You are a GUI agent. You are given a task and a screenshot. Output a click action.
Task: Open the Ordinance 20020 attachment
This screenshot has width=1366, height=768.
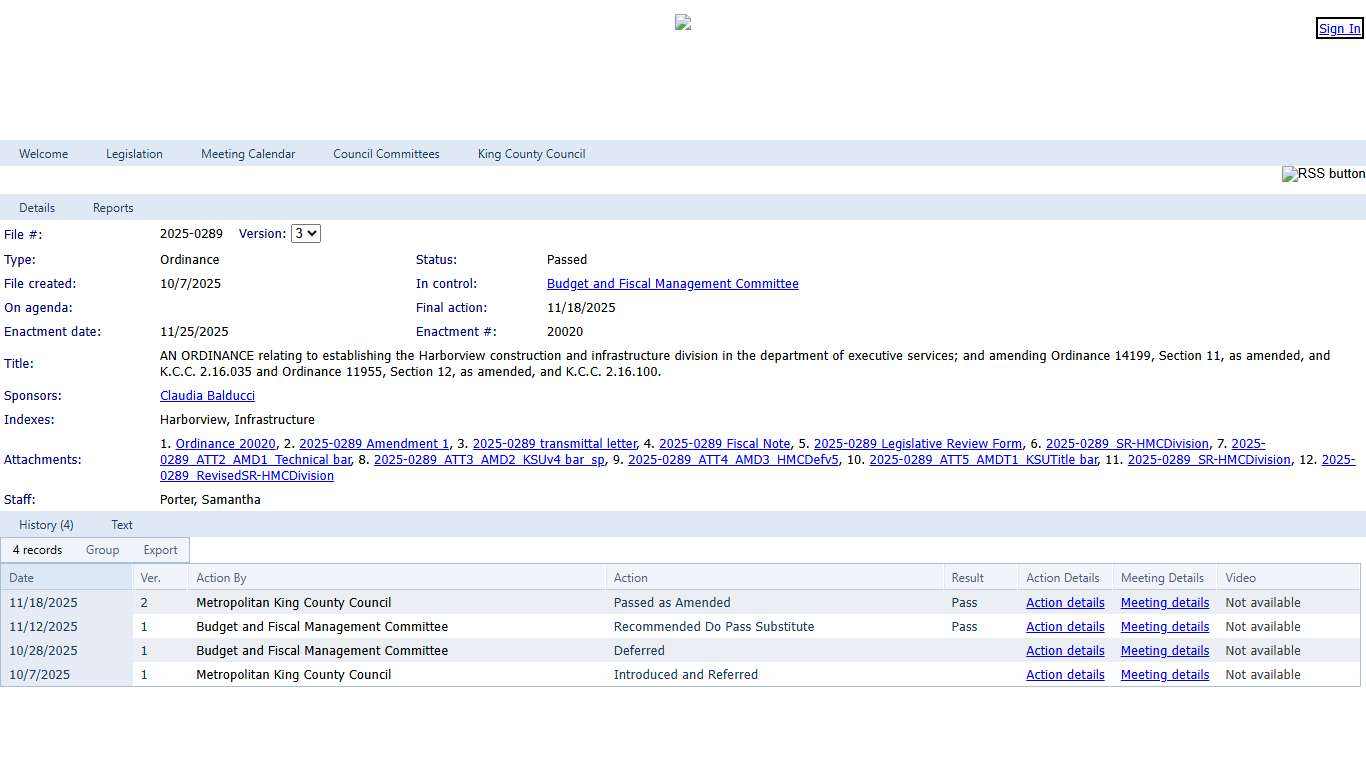(225, 444)
